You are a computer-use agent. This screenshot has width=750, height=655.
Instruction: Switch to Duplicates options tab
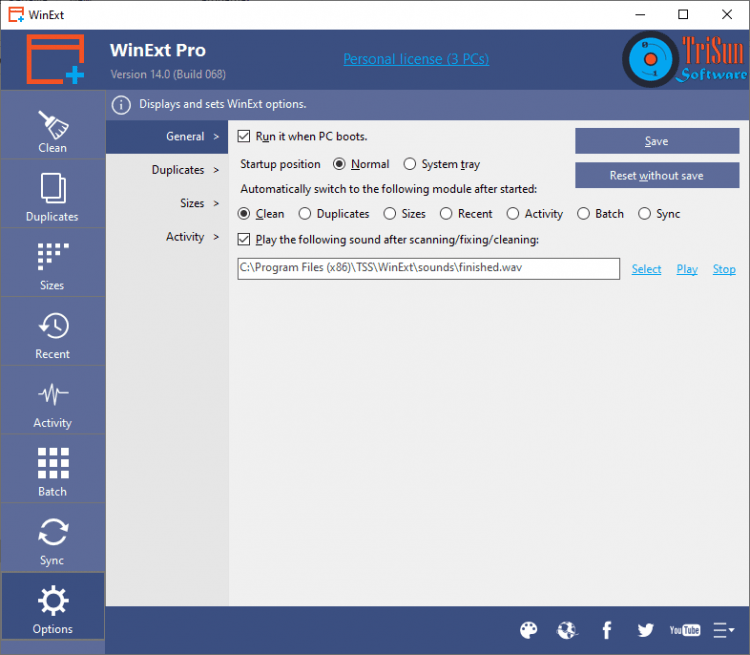point(167,170)
